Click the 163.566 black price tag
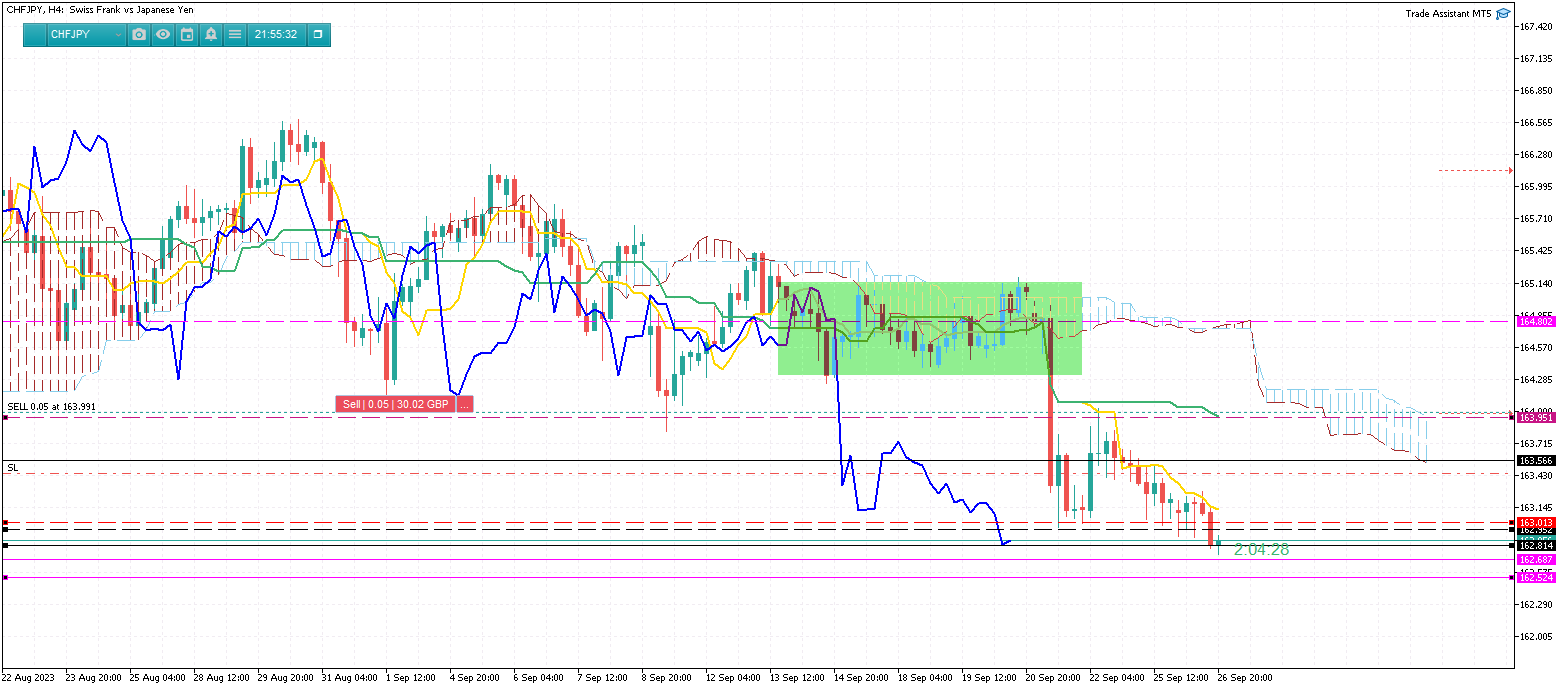 tap(1536, 460)
